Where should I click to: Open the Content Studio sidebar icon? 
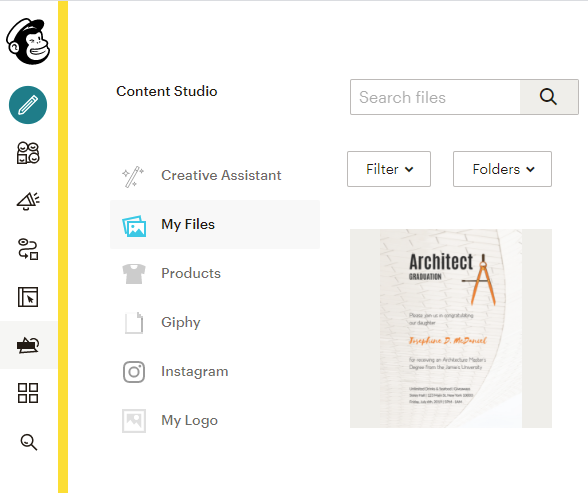point(28,345)
